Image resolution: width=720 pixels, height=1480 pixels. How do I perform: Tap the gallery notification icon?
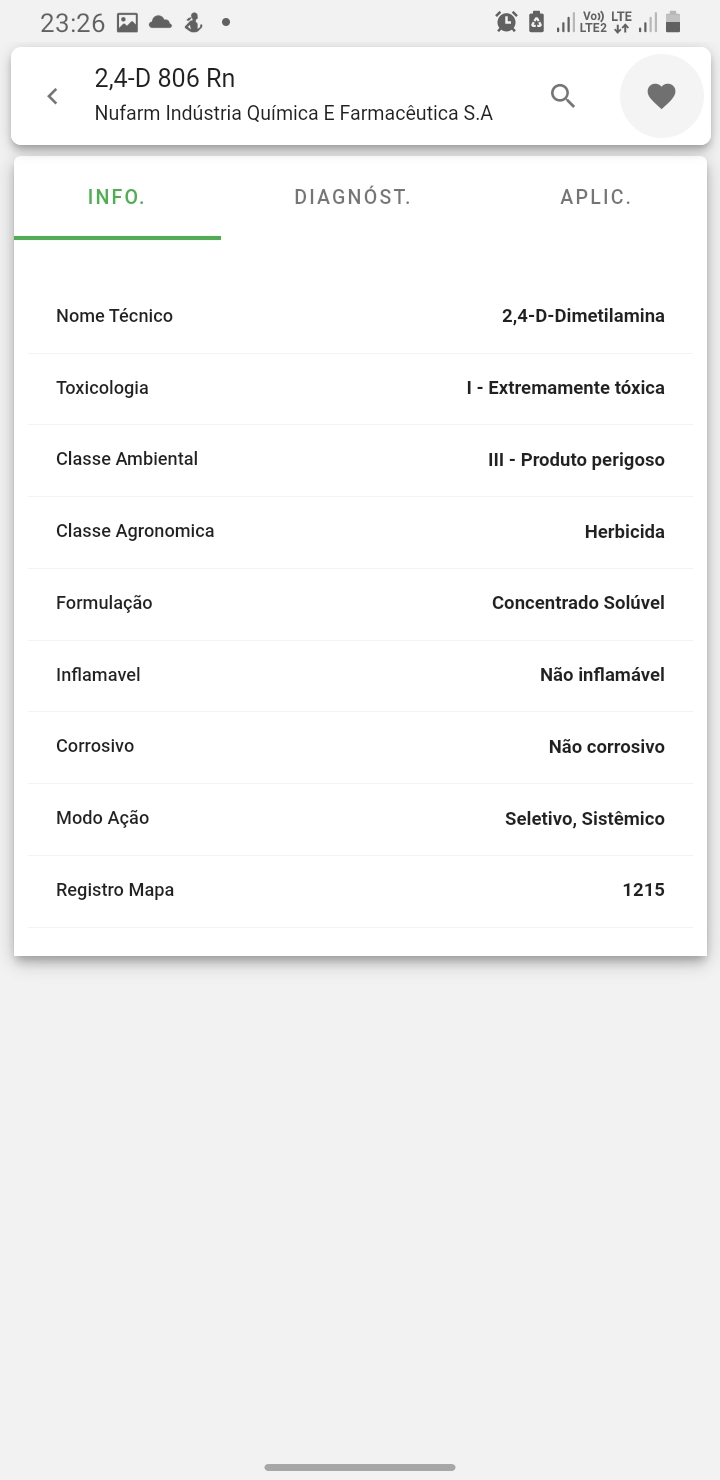pos(127,22)
